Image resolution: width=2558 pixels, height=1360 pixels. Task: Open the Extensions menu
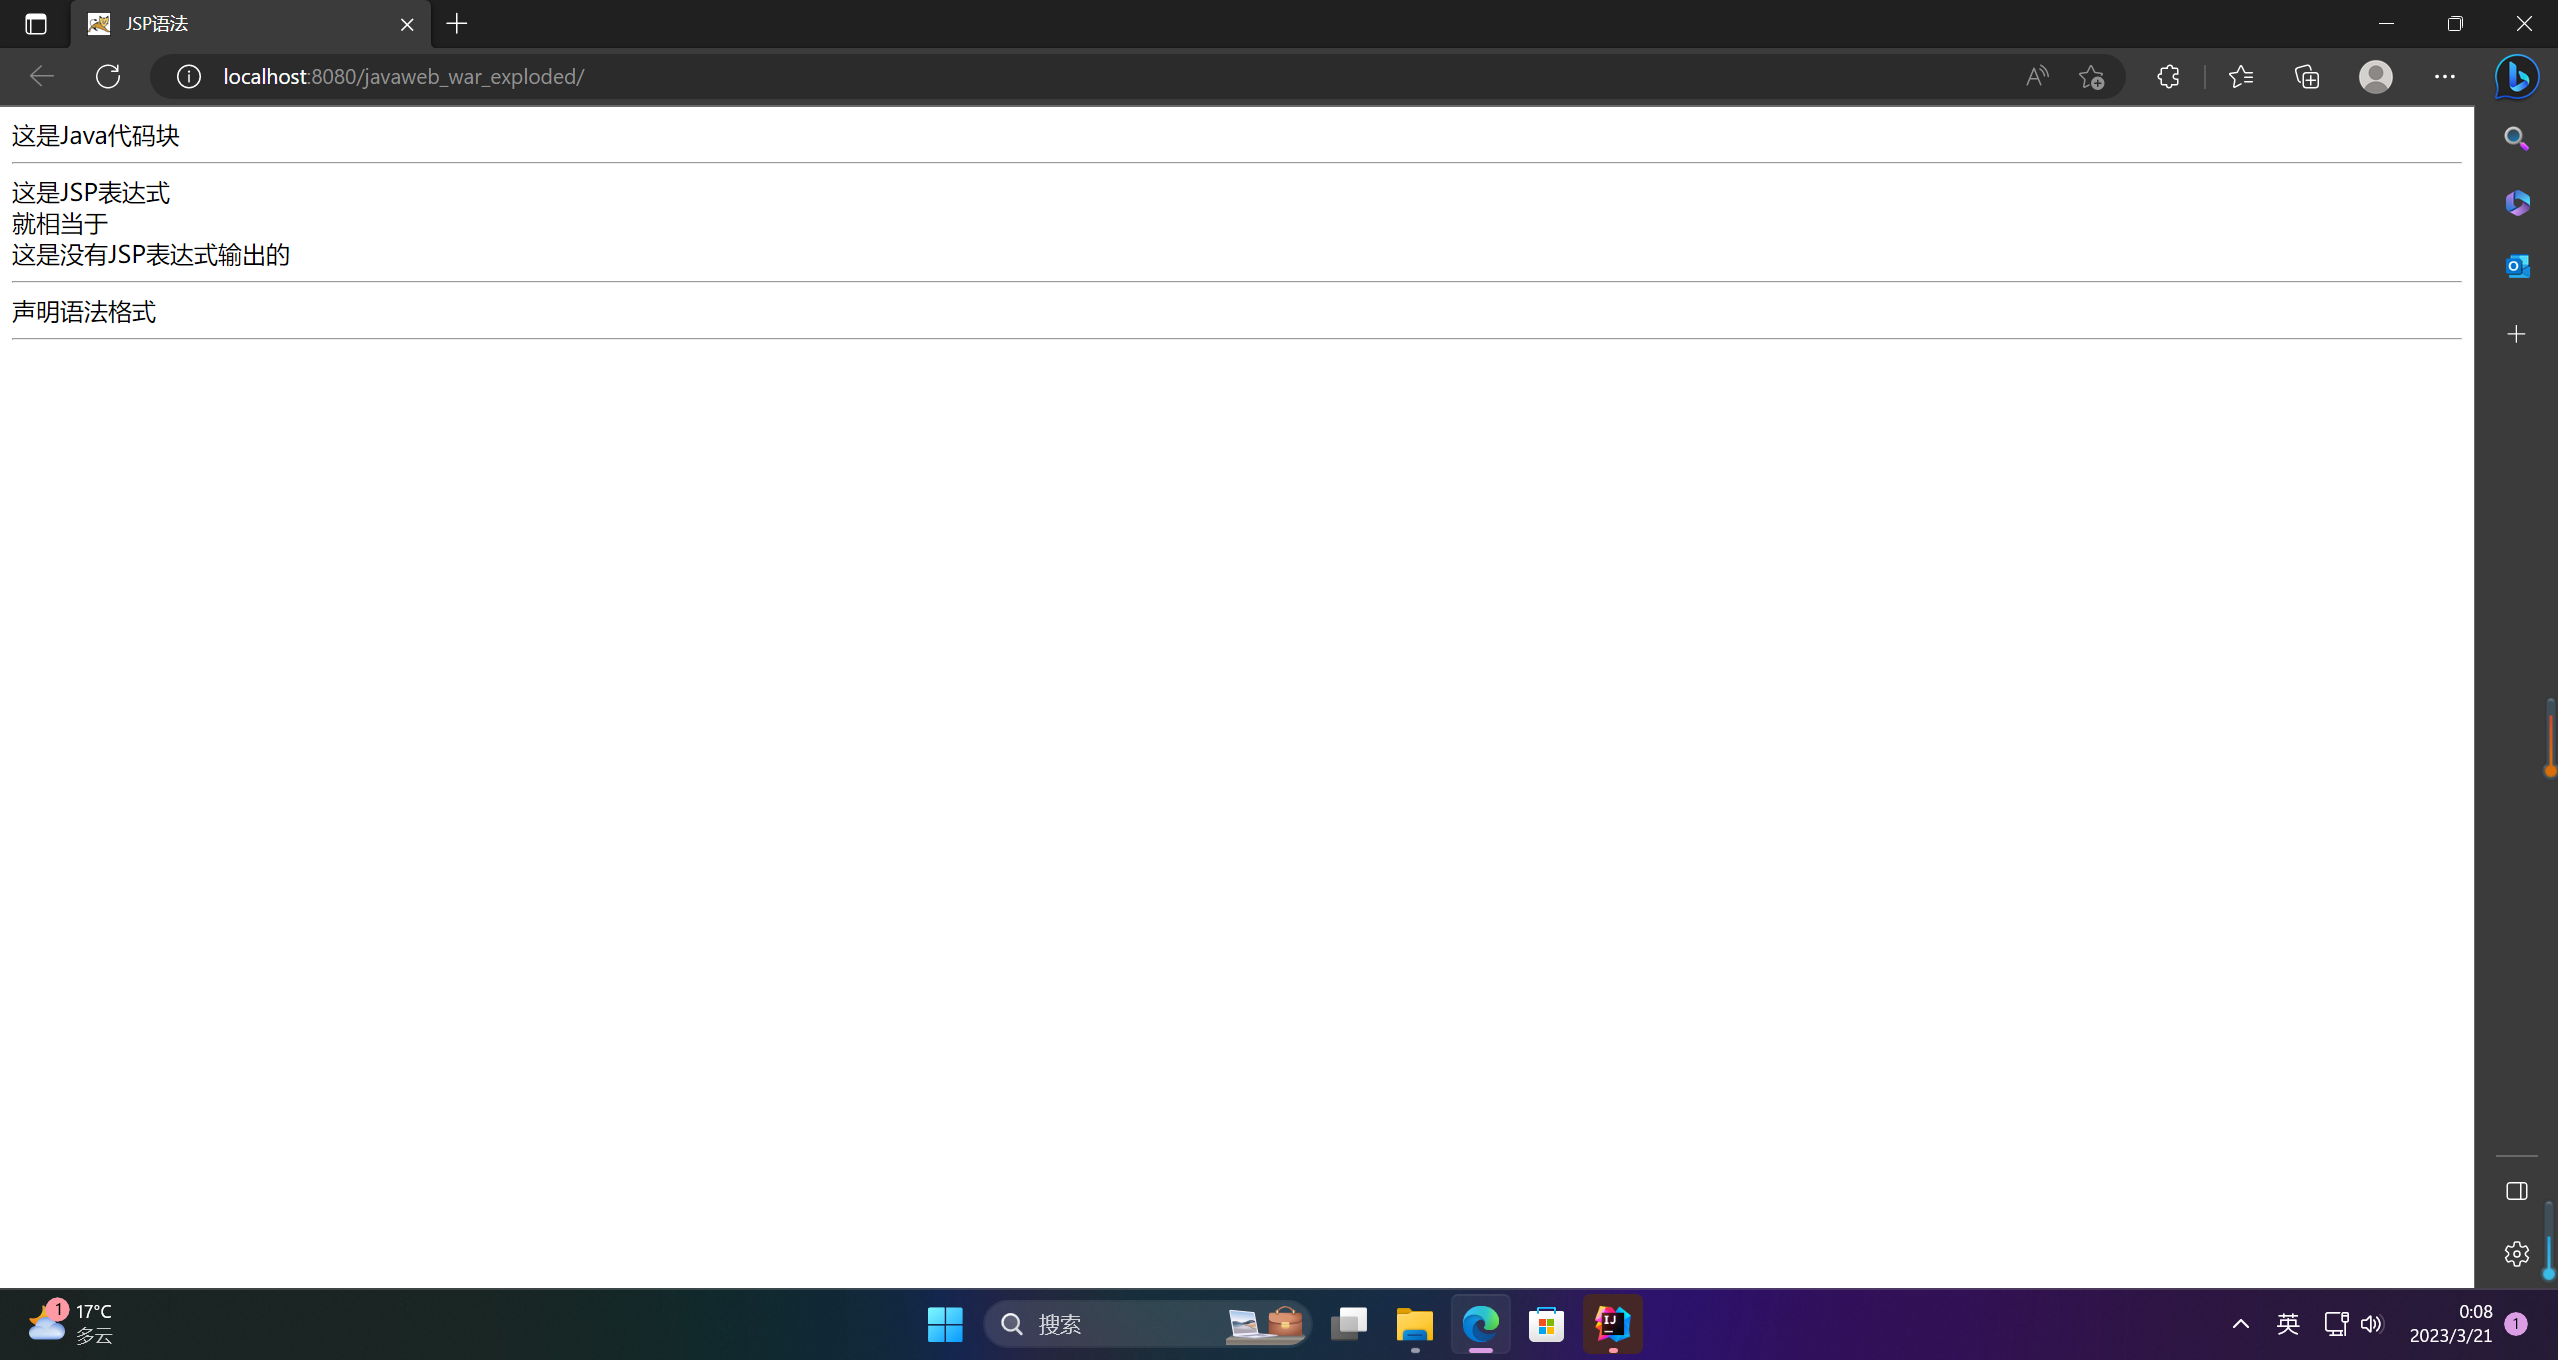pos(2168,76)
